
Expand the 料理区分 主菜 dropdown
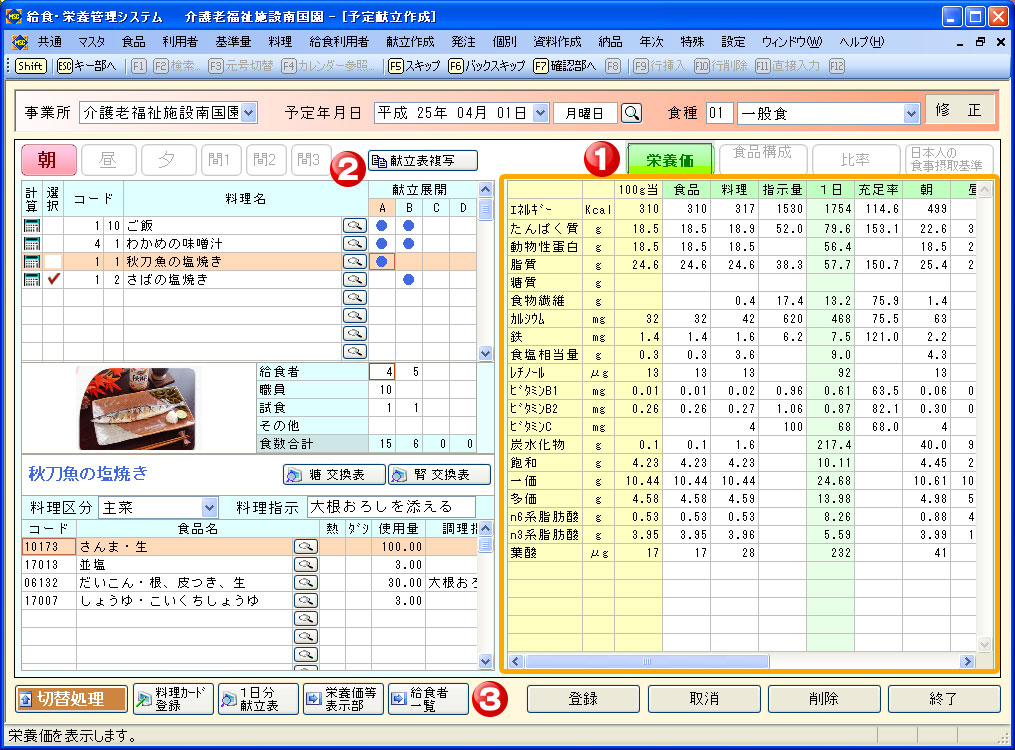tap(209, 507)
